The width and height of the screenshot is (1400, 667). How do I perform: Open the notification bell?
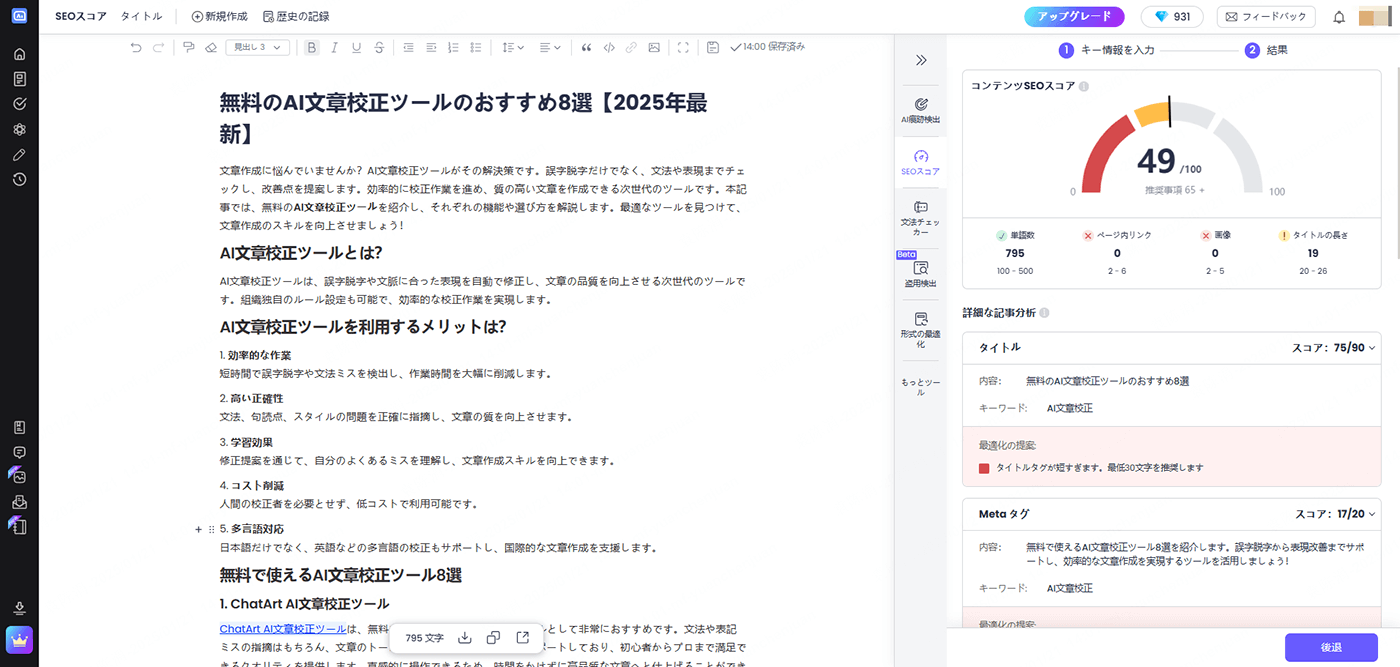[x=1339, y=17]
